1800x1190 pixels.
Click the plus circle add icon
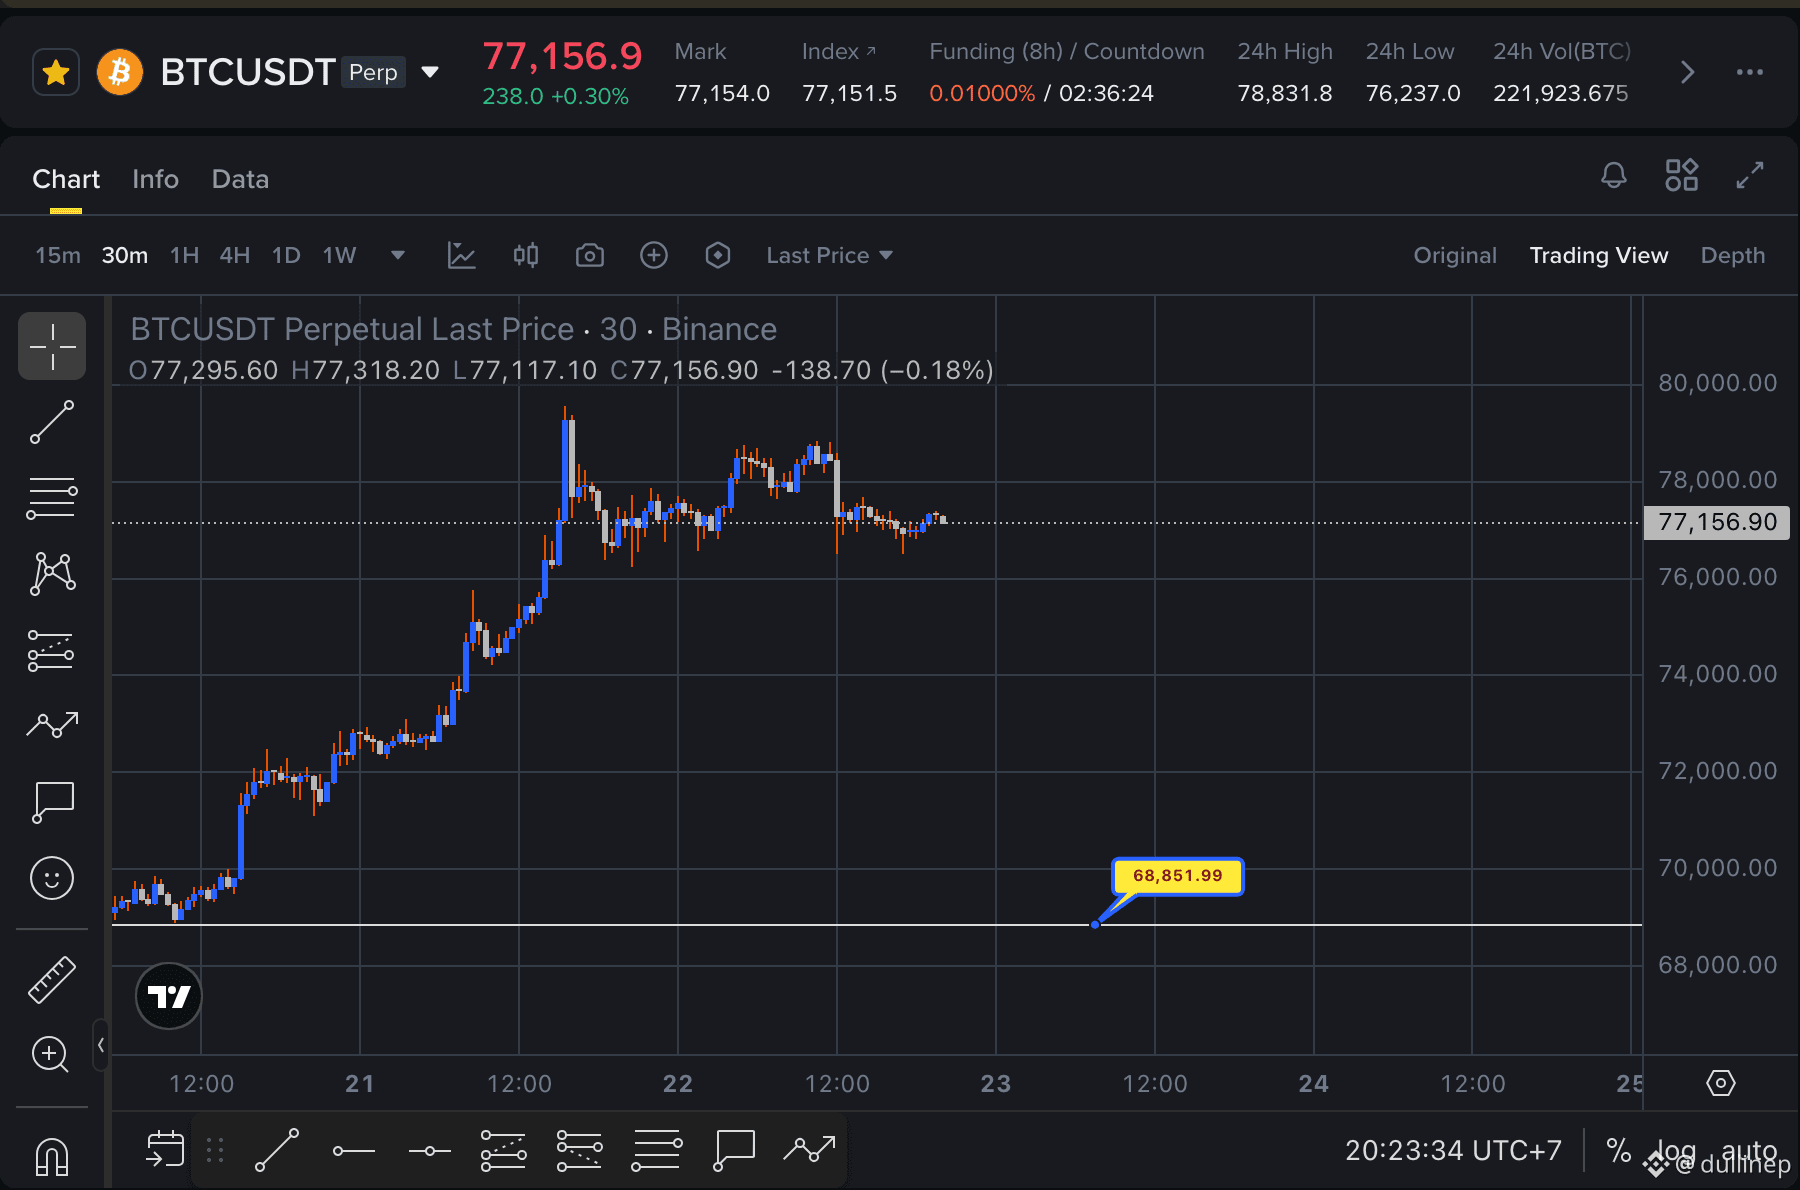(x=653, y=255)
